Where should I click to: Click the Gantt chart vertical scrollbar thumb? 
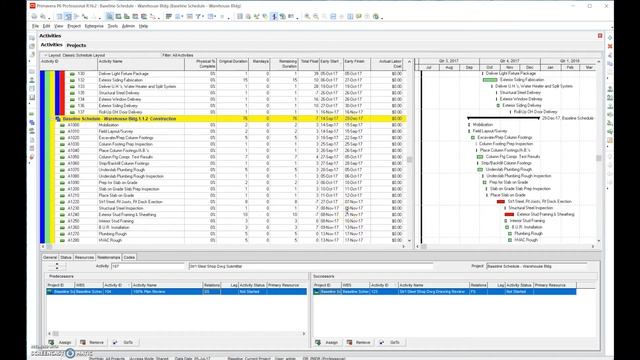coord(599,158)
